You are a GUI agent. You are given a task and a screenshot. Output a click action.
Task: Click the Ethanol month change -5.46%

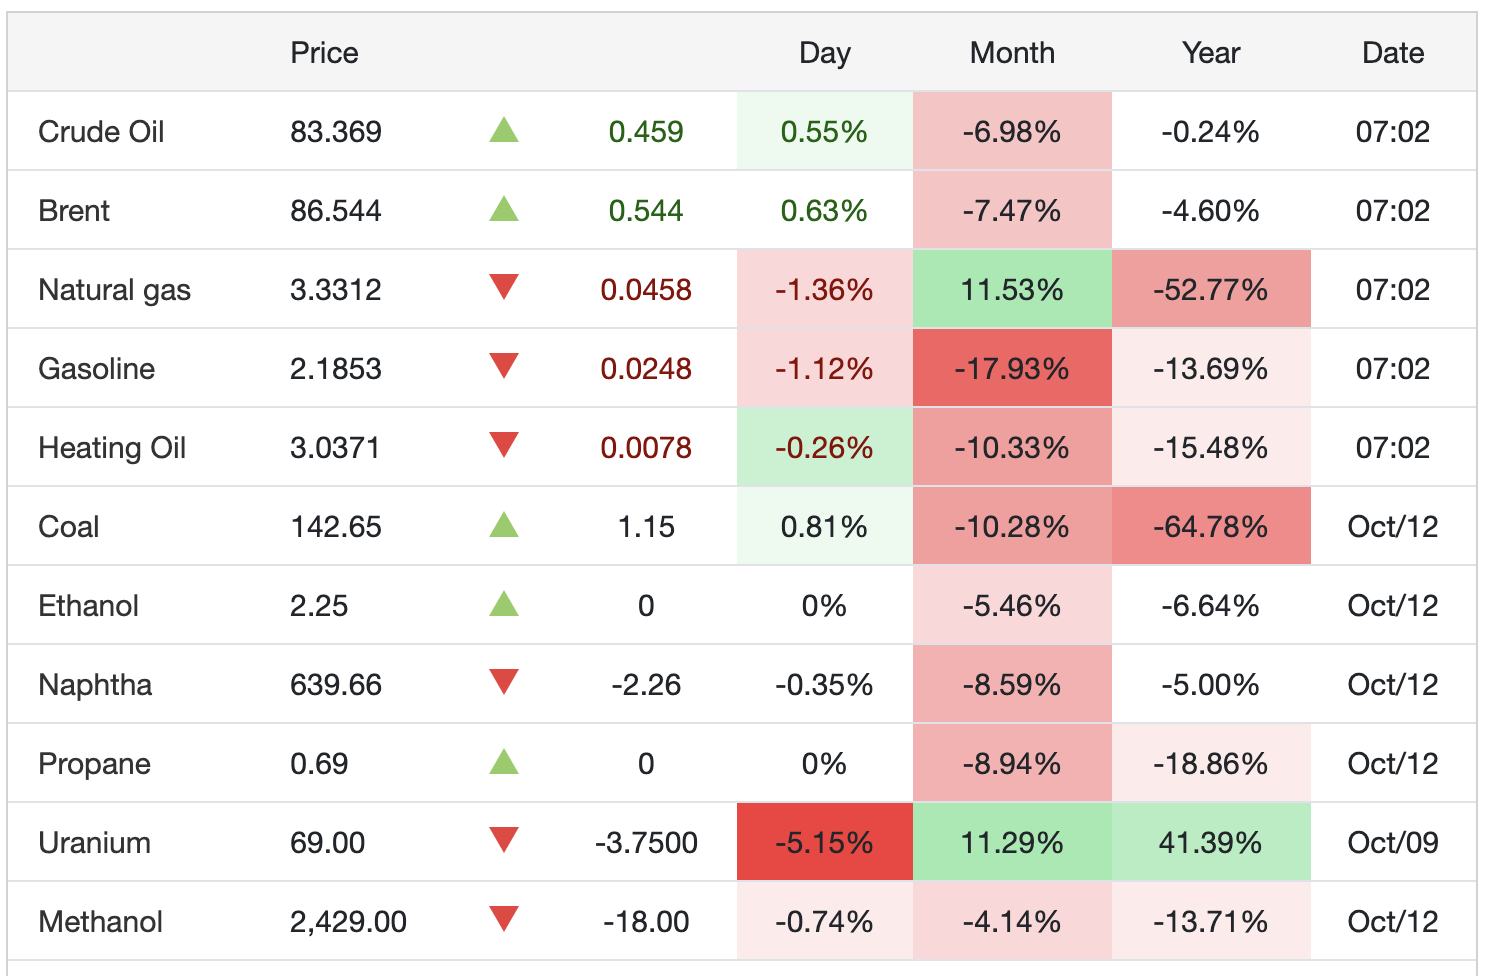[x=1012, y=606]
